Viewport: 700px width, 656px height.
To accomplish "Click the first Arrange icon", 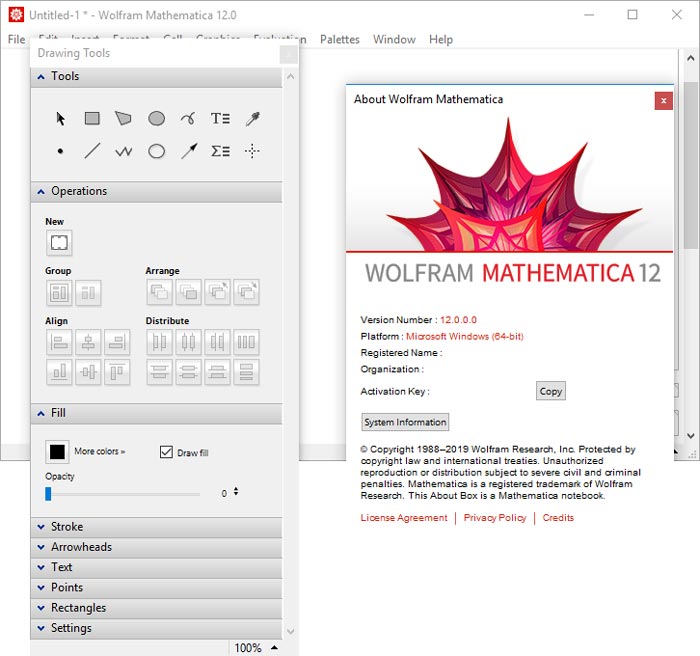I will click(x=159, y=292).
